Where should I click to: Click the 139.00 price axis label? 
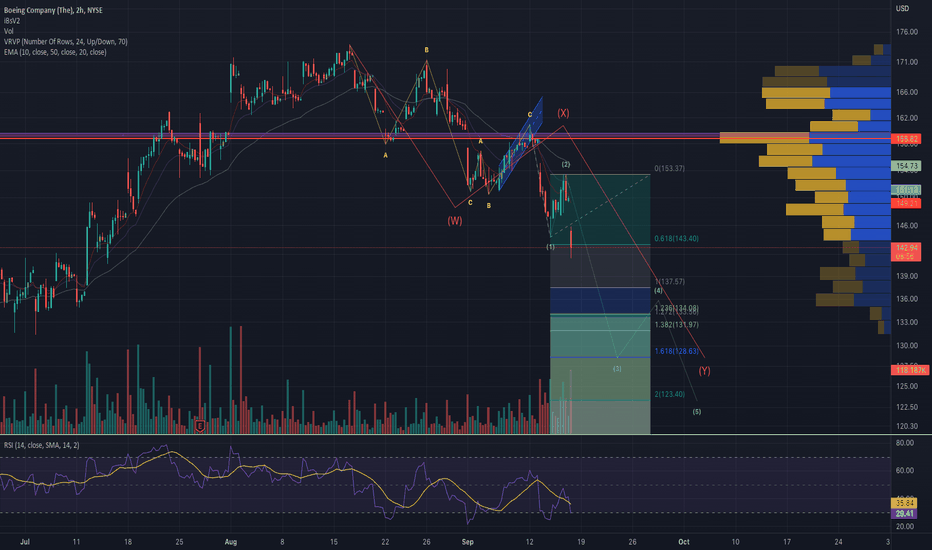point(906,276)
